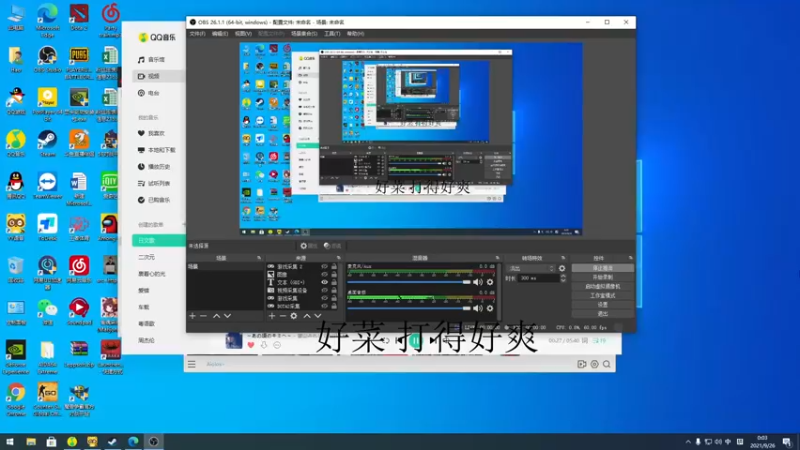Pop out the Scene Transitions panel with its float icon
Image resolution: width=800 pixels, height=450 pixels.
point(563,258)
